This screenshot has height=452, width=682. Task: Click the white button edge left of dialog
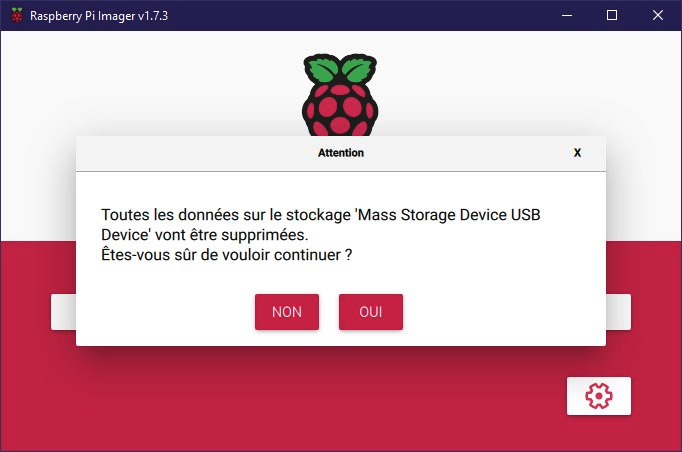tap(63, 312)
